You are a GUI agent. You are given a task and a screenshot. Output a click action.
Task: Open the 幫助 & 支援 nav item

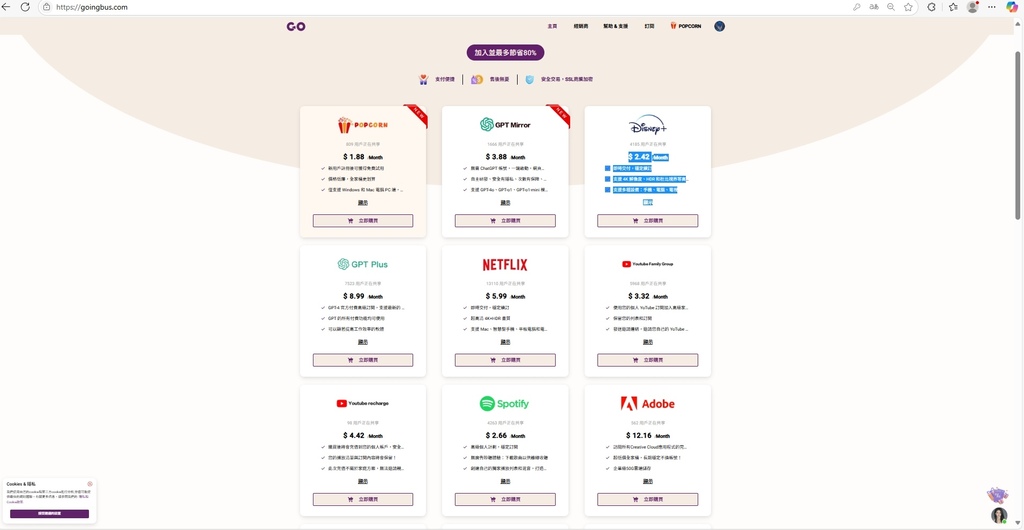(x=615, y=26)
